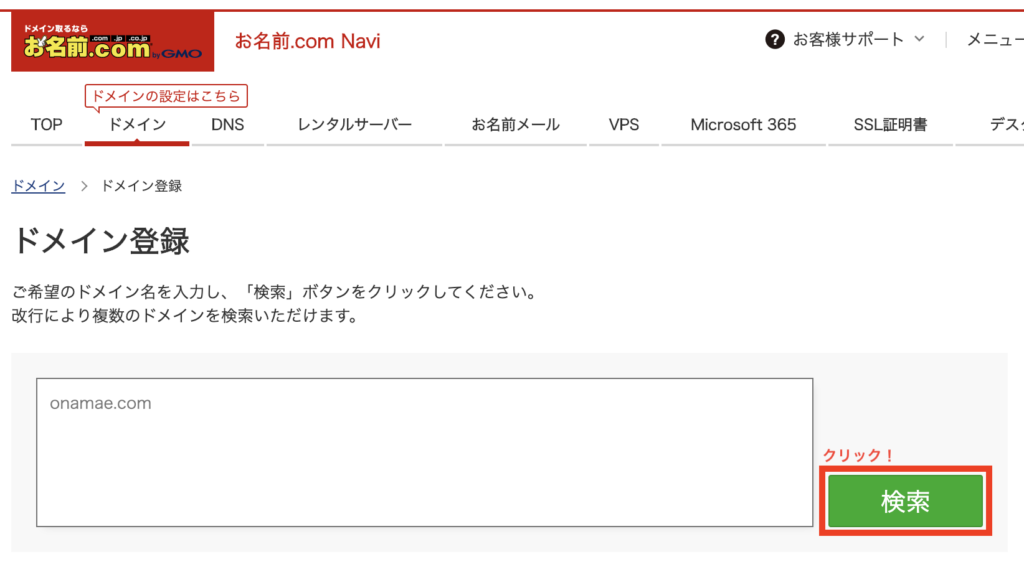
Task: Go to the レンタルサーバー tab
Action: 355,125
